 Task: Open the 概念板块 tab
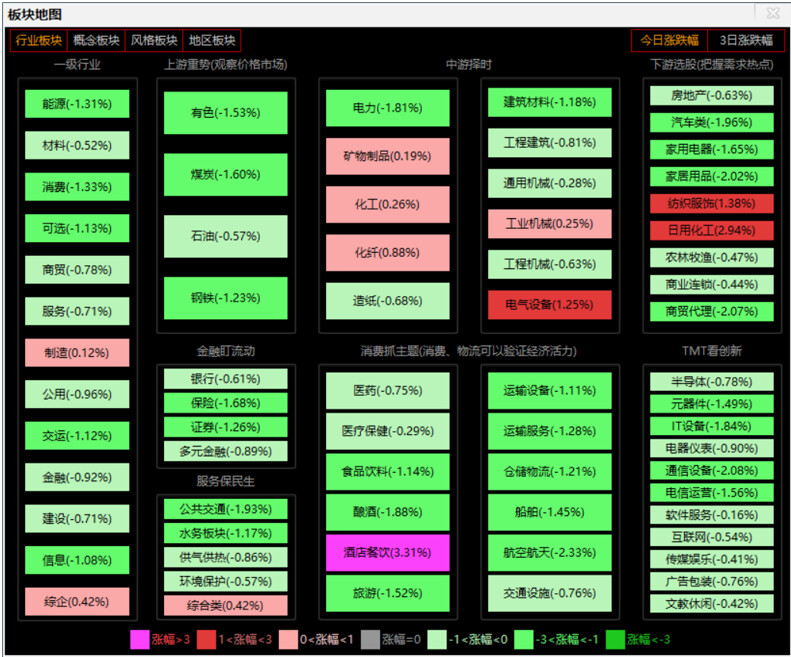point(96,40)
